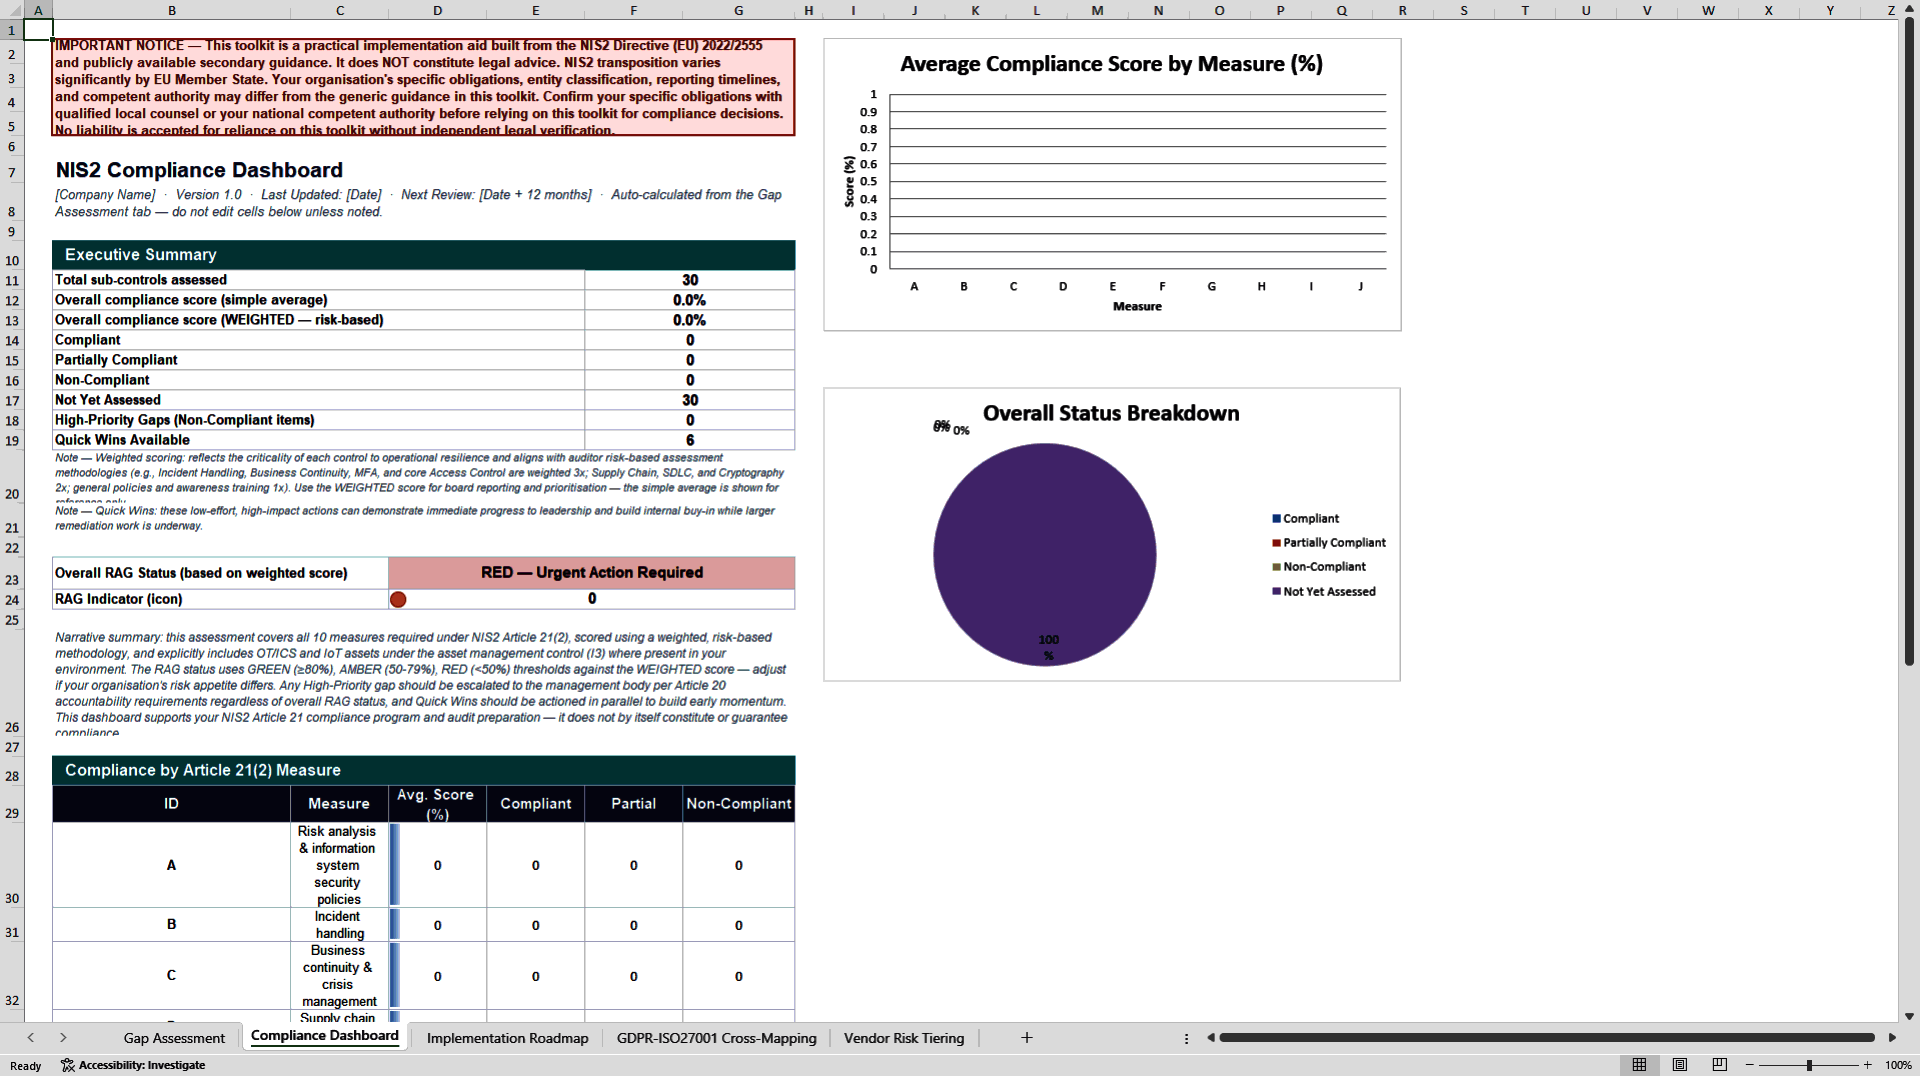Select High-Priority Gaps label cell

click(319, 420)
